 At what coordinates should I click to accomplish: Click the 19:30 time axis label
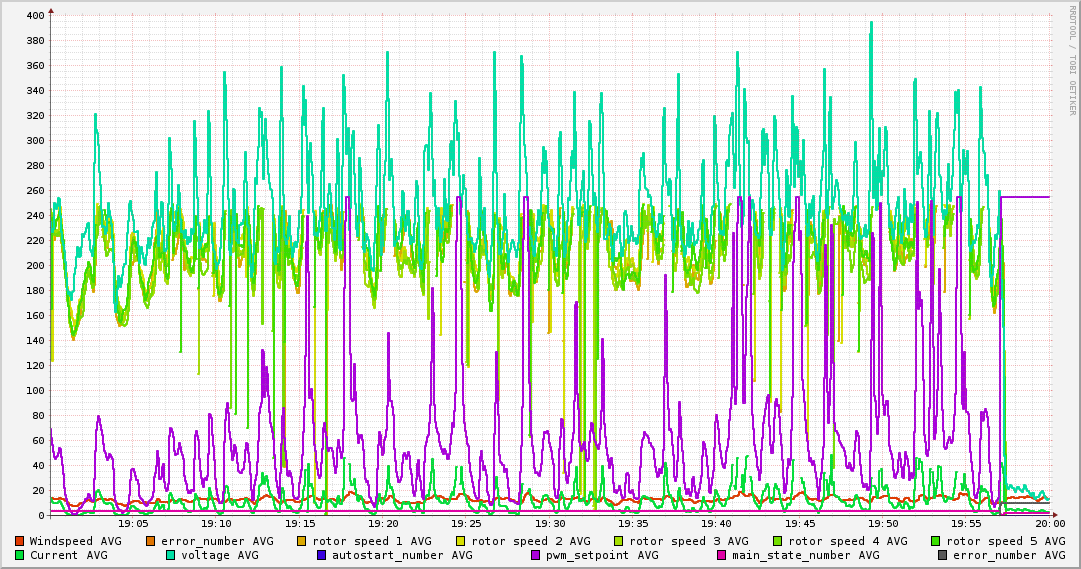click(550, 523)
